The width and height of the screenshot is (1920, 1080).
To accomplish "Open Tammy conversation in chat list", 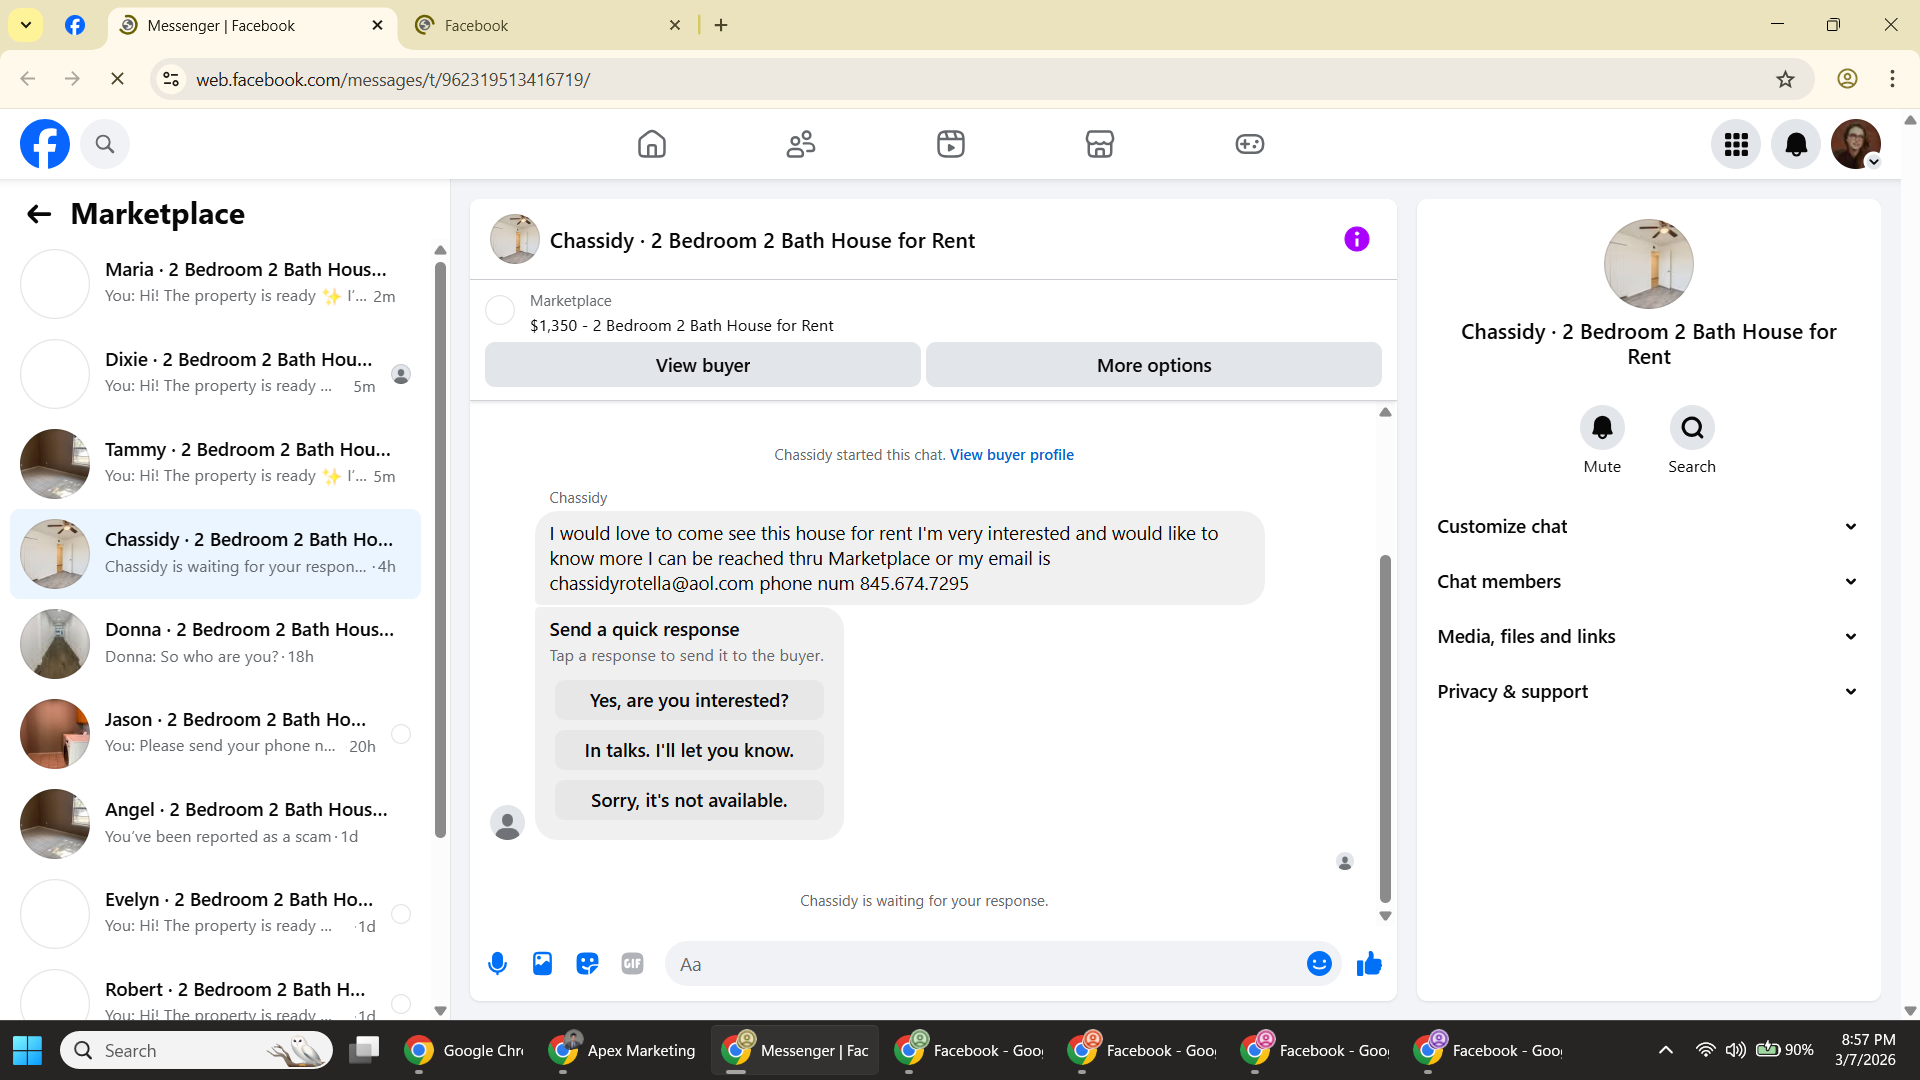I will pyautogui.click(x=215, y=464).
